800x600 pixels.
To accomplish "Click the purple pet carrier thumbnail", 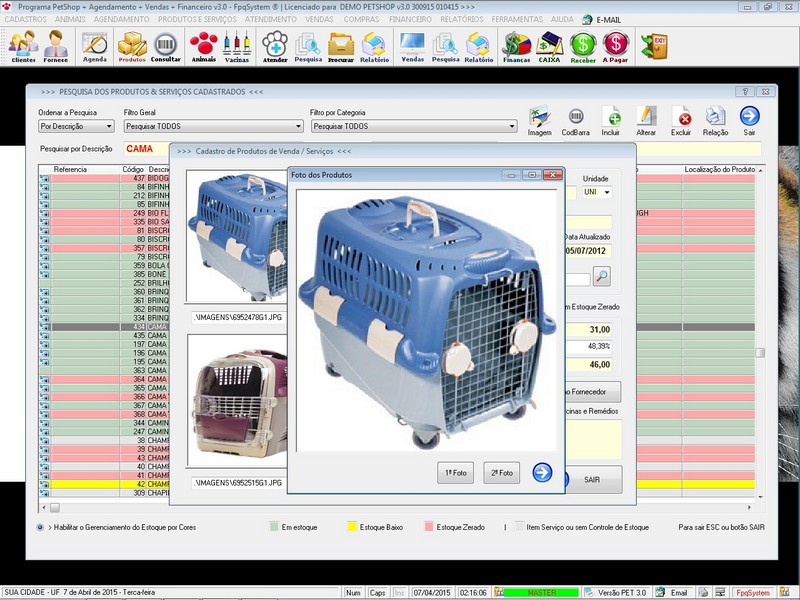I will [x=237, y=401].
